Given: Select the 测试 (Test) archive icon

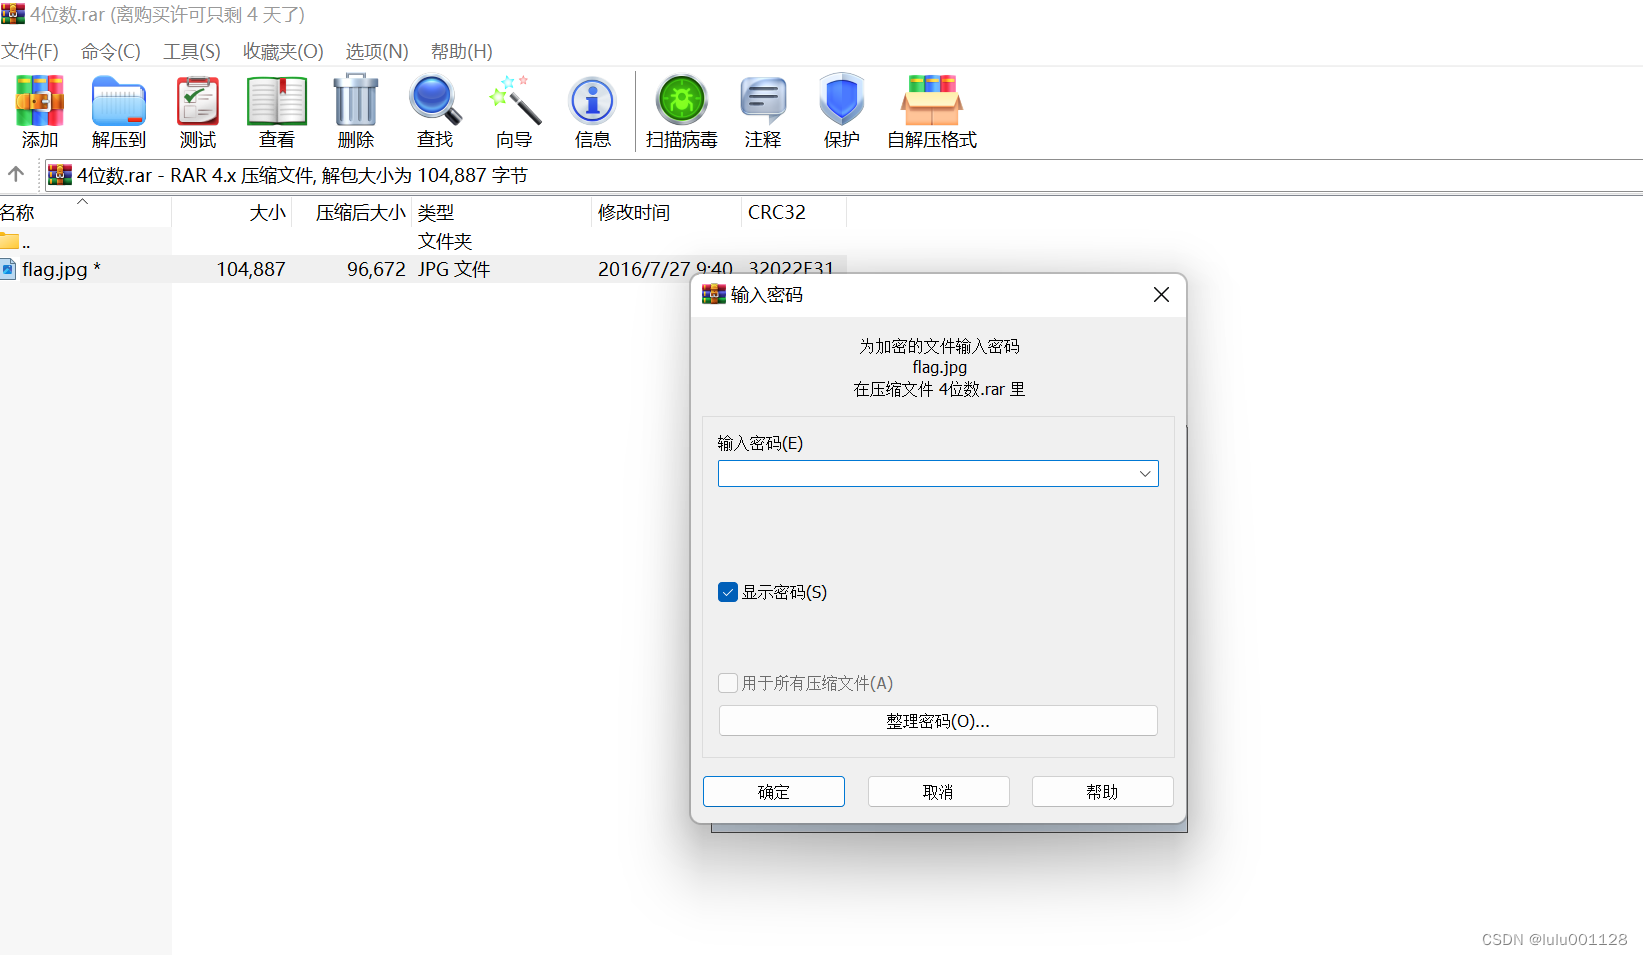Looking at the screenshot, I should [197, 110].
